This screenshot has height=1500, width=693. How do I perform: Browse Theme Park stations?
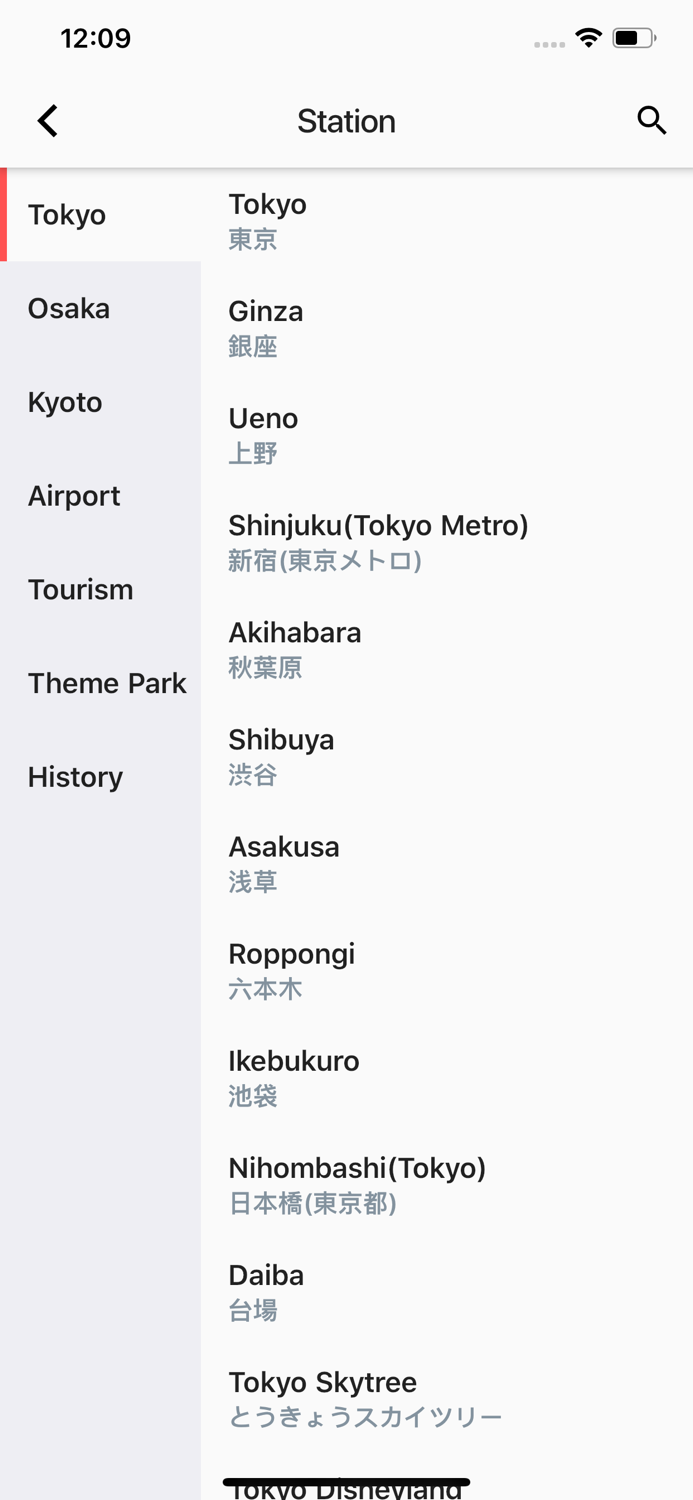[x=107, y=683]
